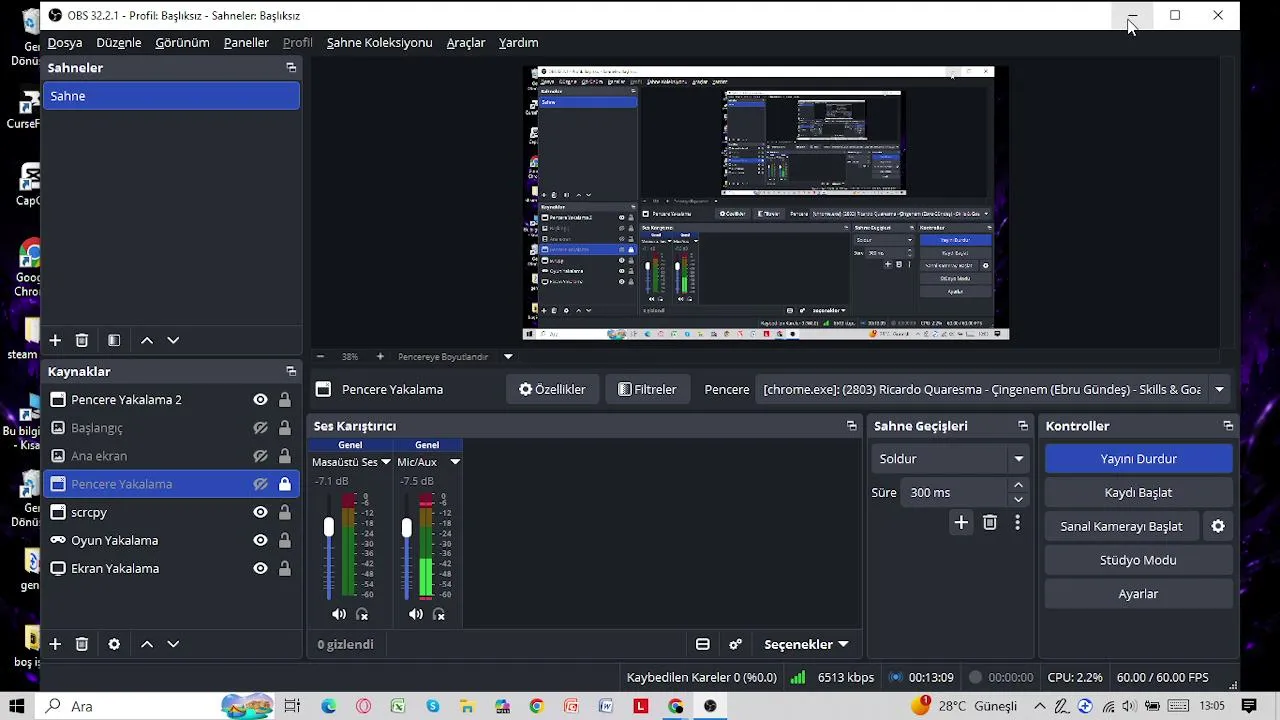The height and width of the screenshot is (720, 1280).
Task: Toggle lock on the scrcpy source
Action: tap(285, 512)
